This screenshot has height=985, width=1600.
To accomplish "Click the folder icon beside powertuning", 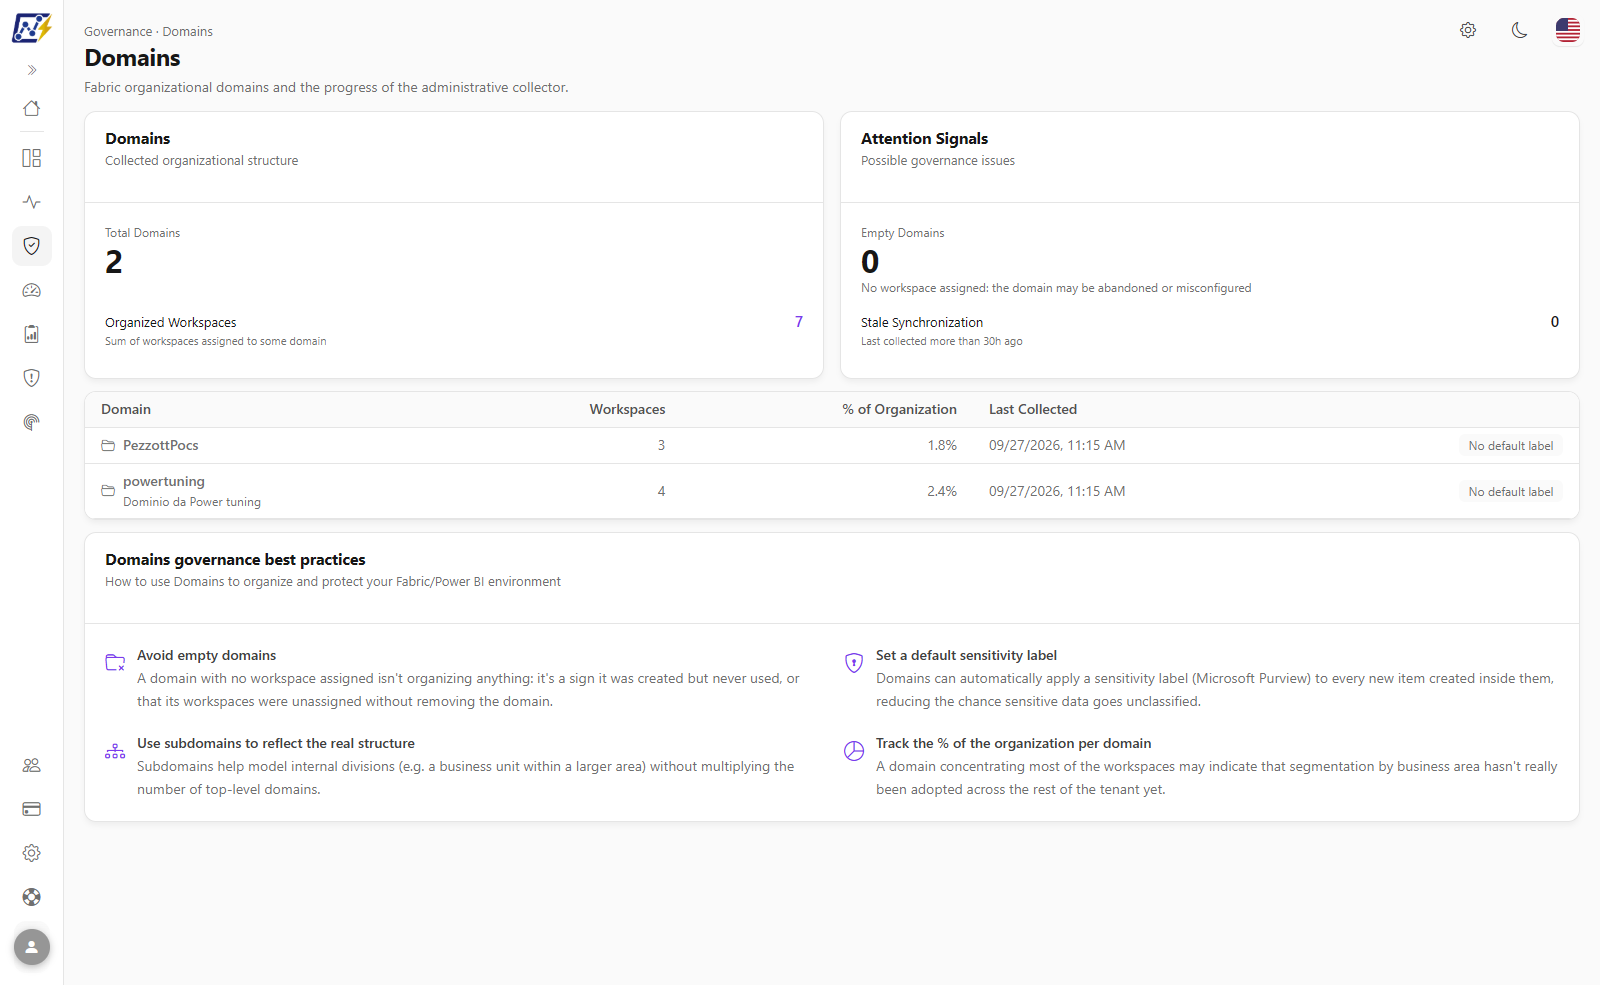I will pos(108,491).
